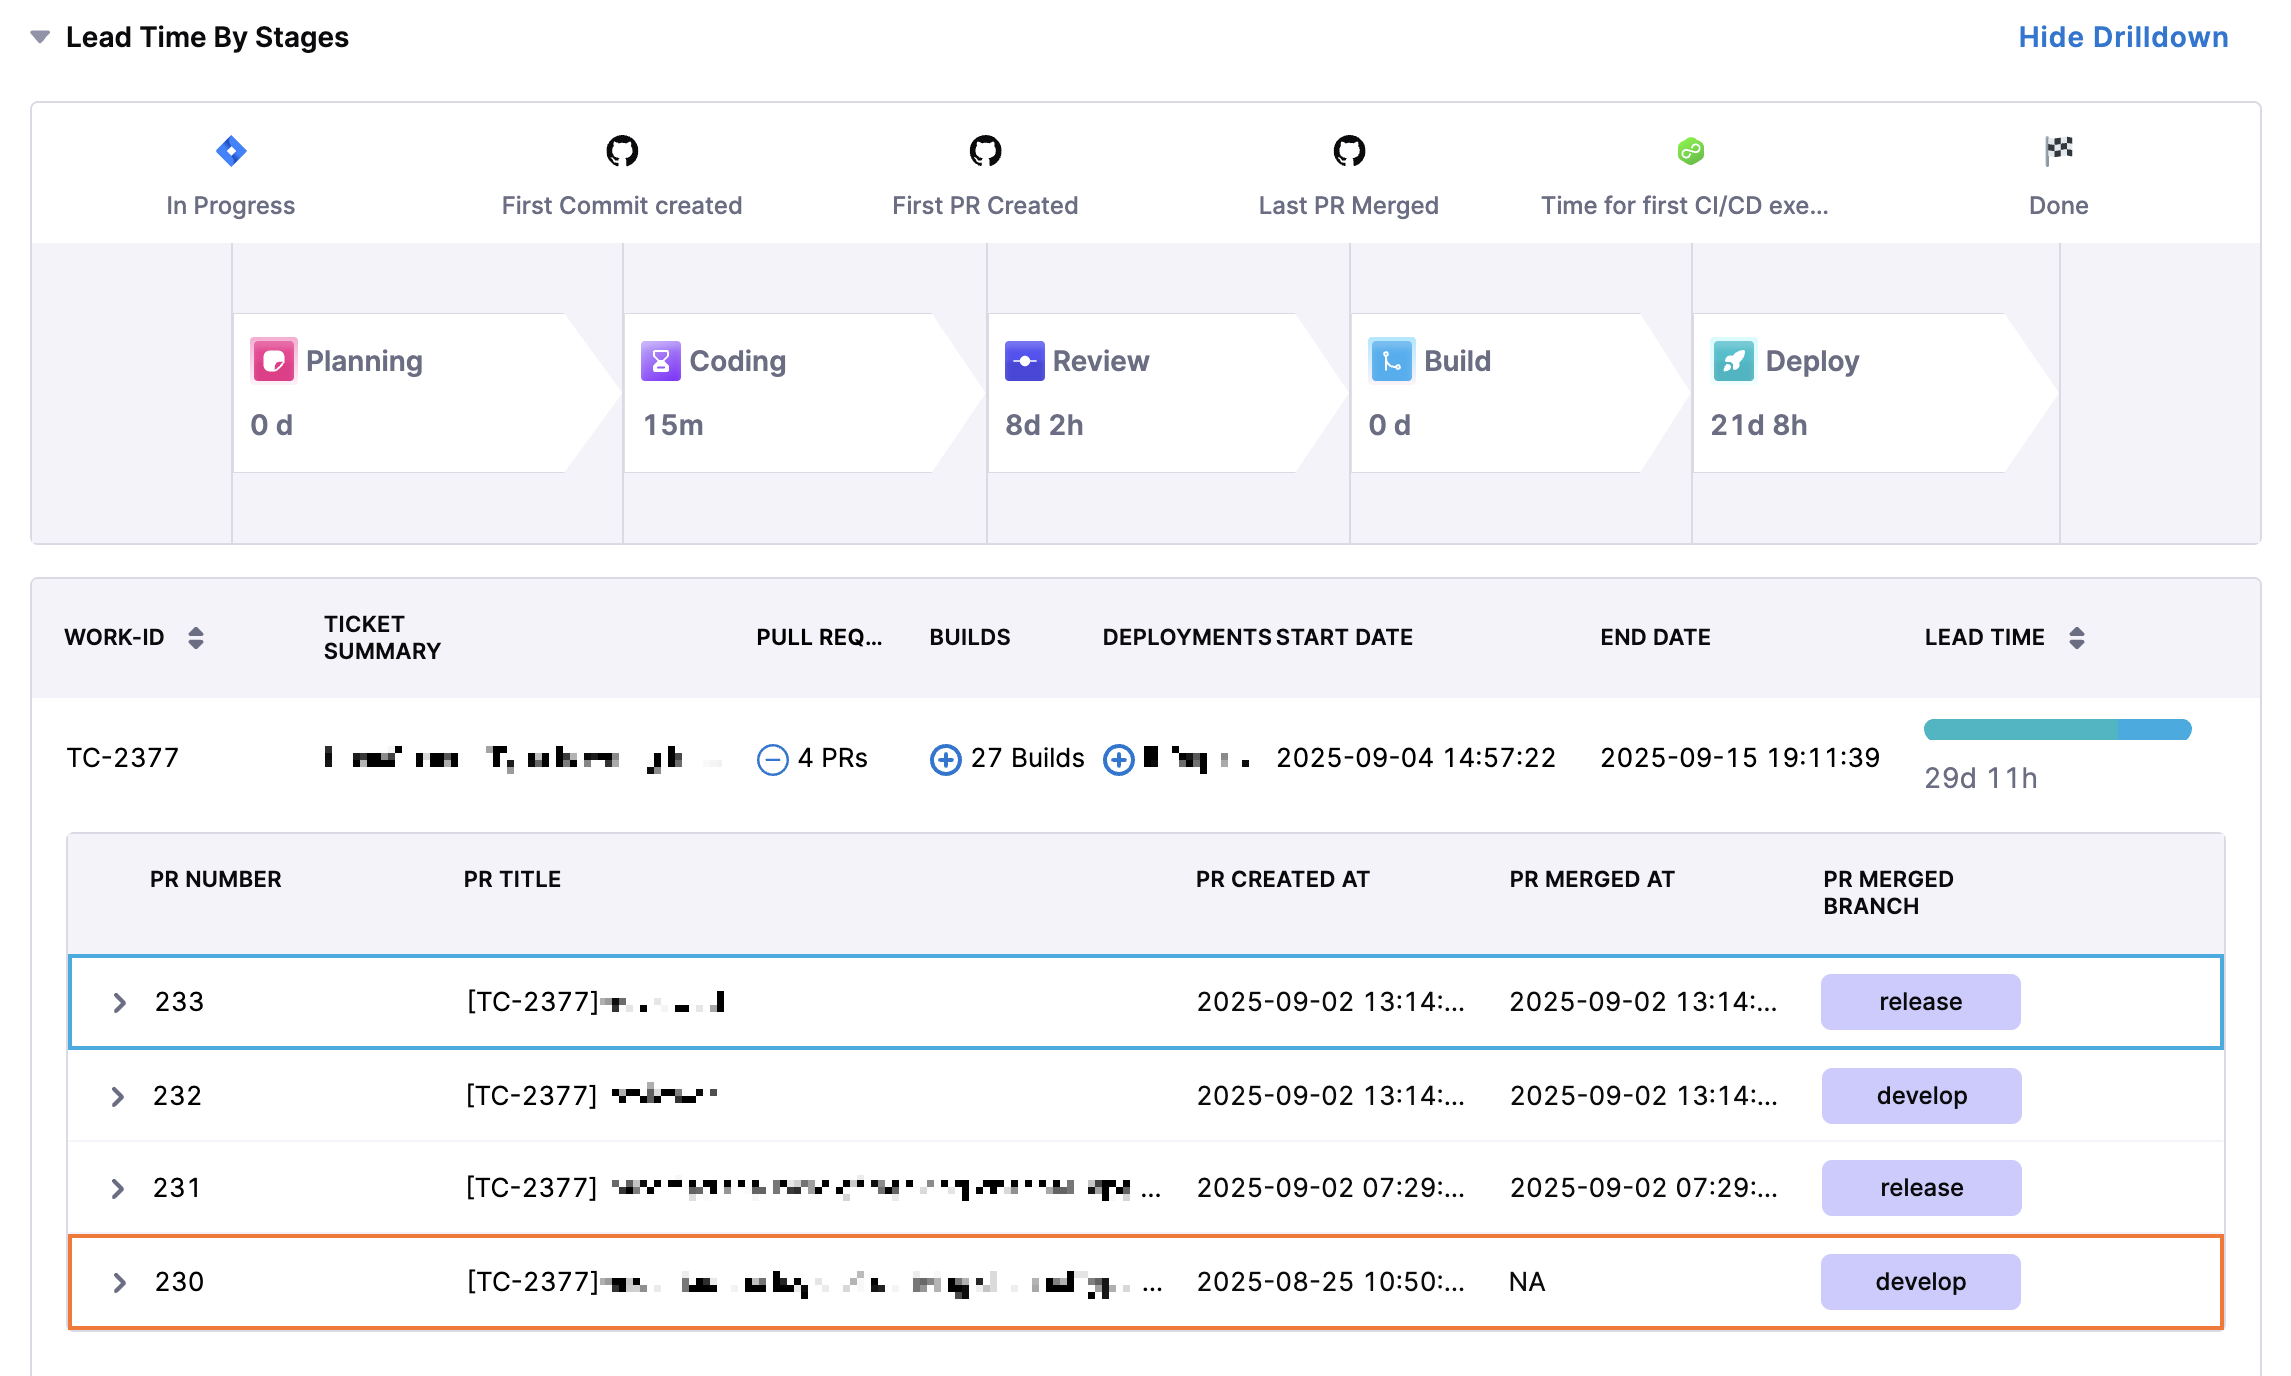Image resolution: width=2291 pixels, height=1376 pixels.
Task: Expand PR number 233 row
Action: pos(119,1002)
